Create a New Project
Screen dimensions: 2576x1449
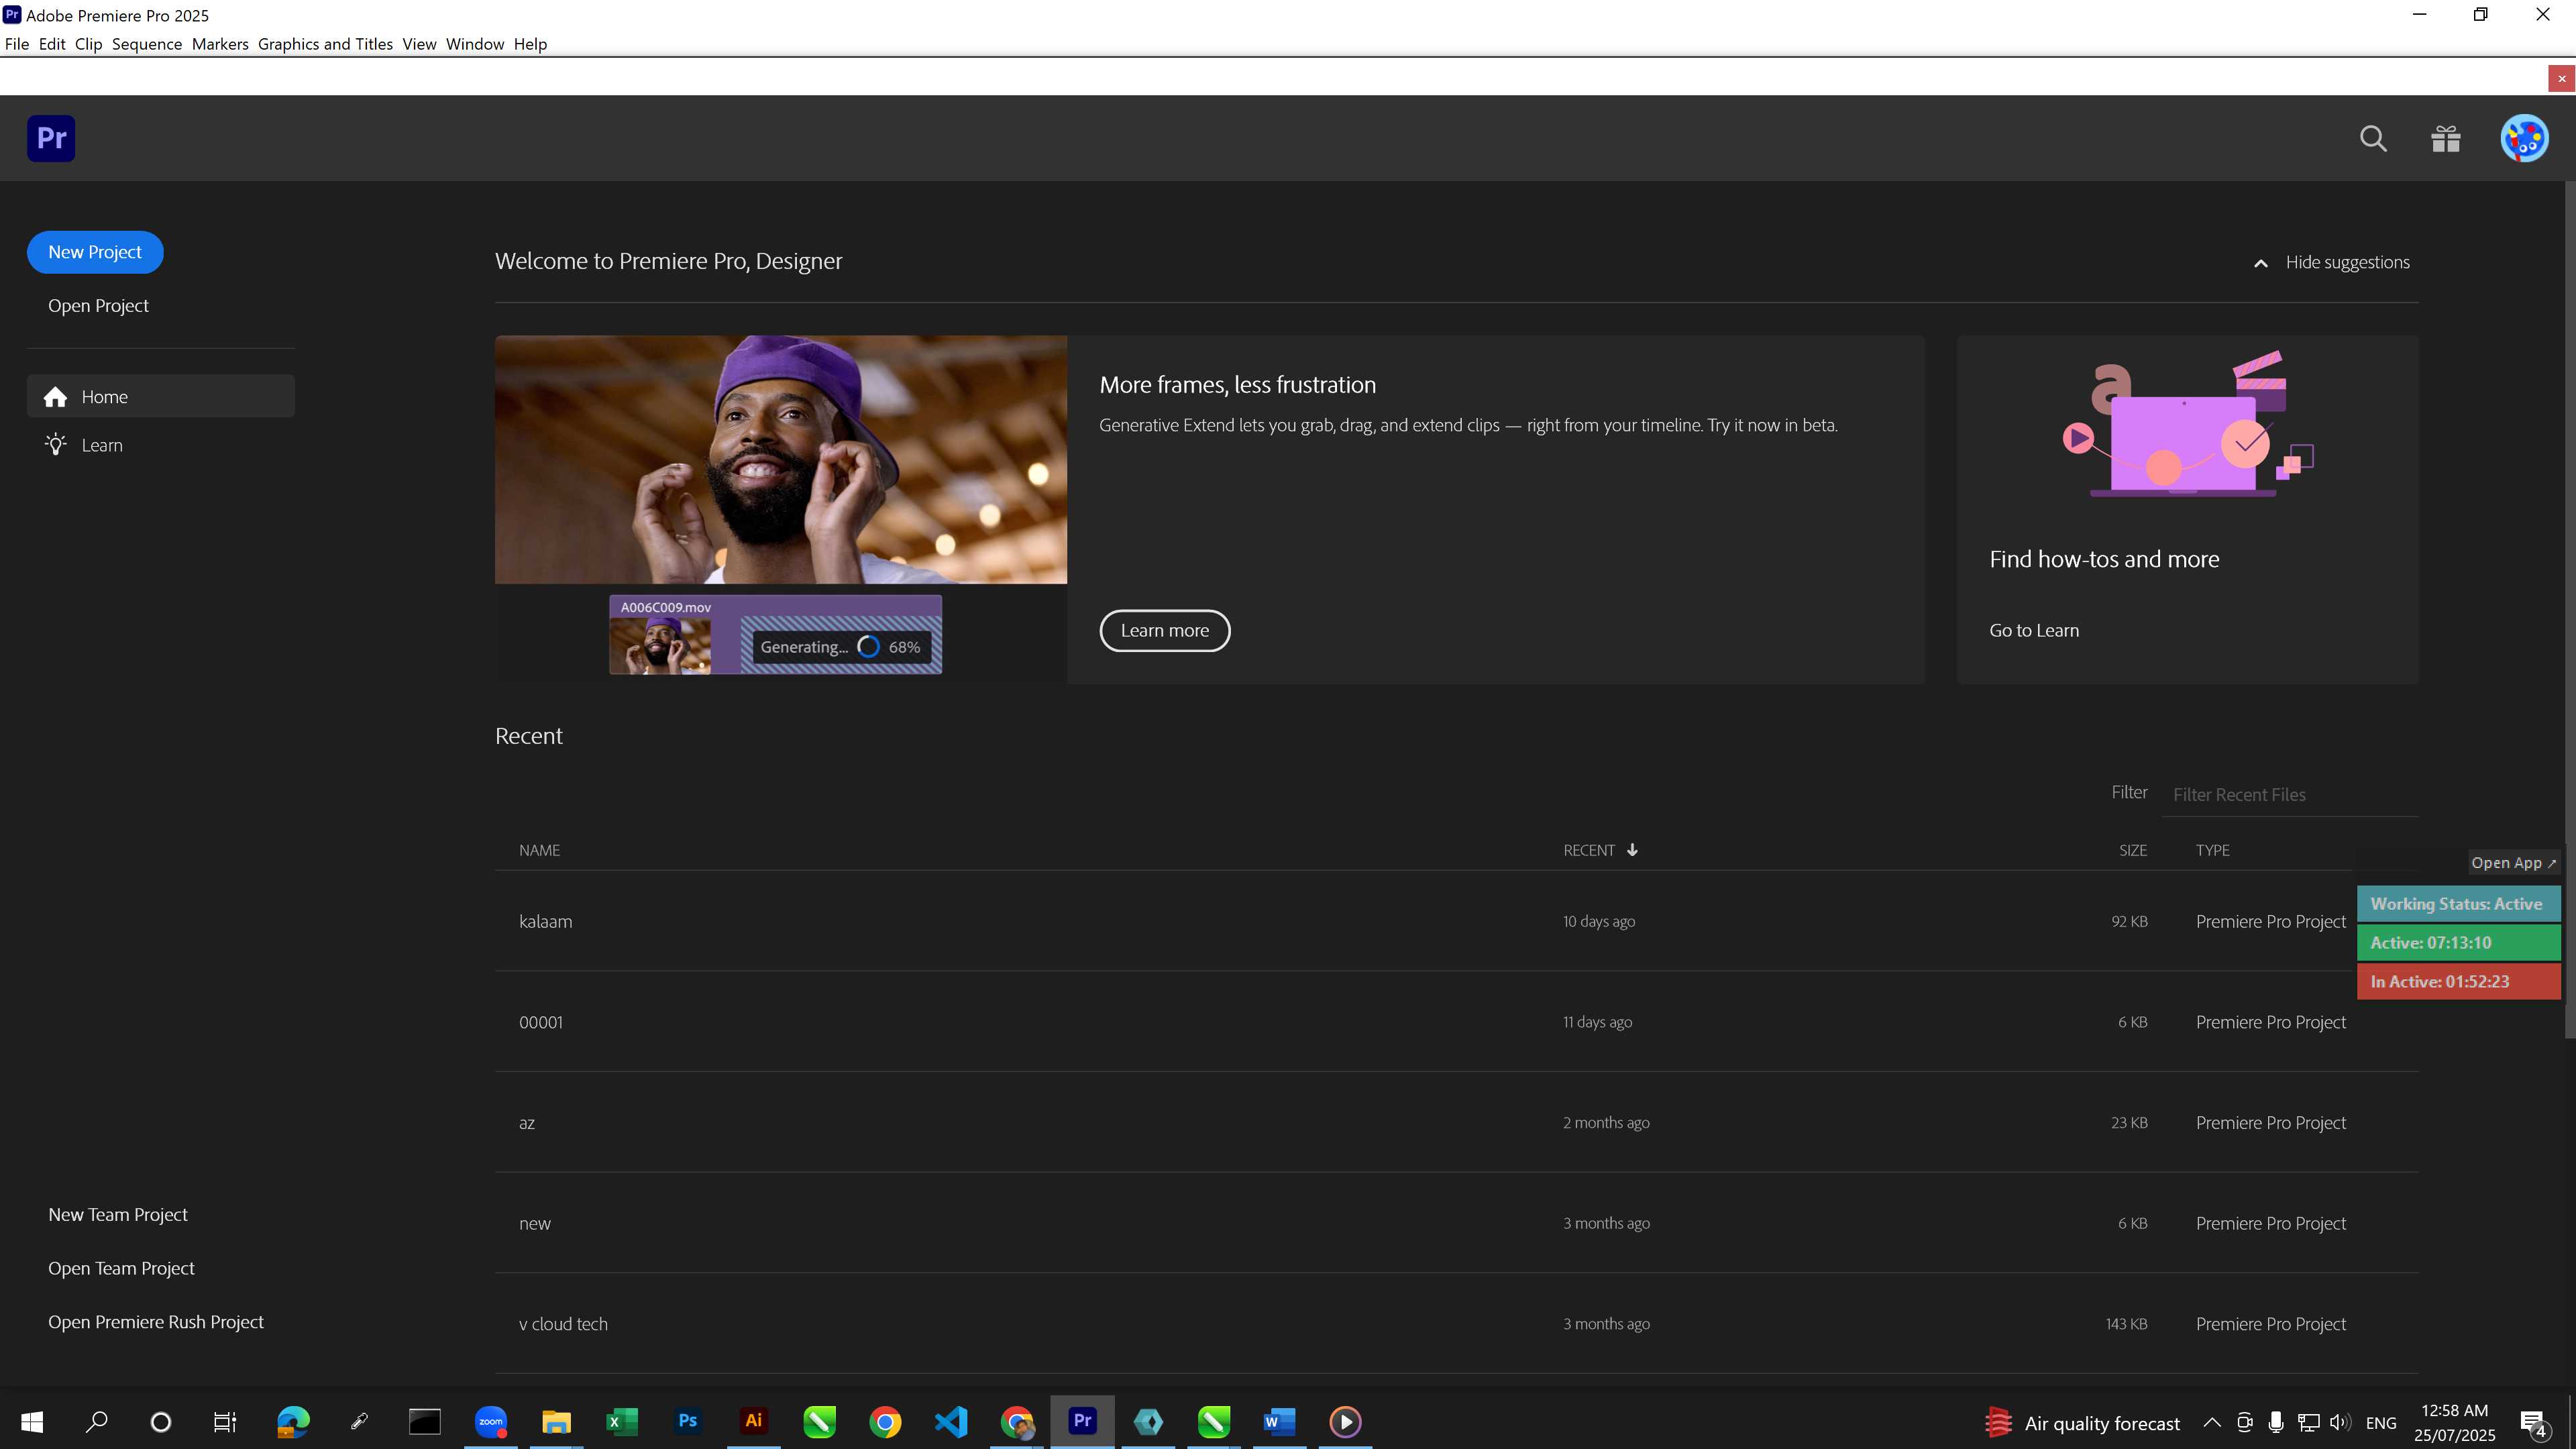tap(95, 252)
